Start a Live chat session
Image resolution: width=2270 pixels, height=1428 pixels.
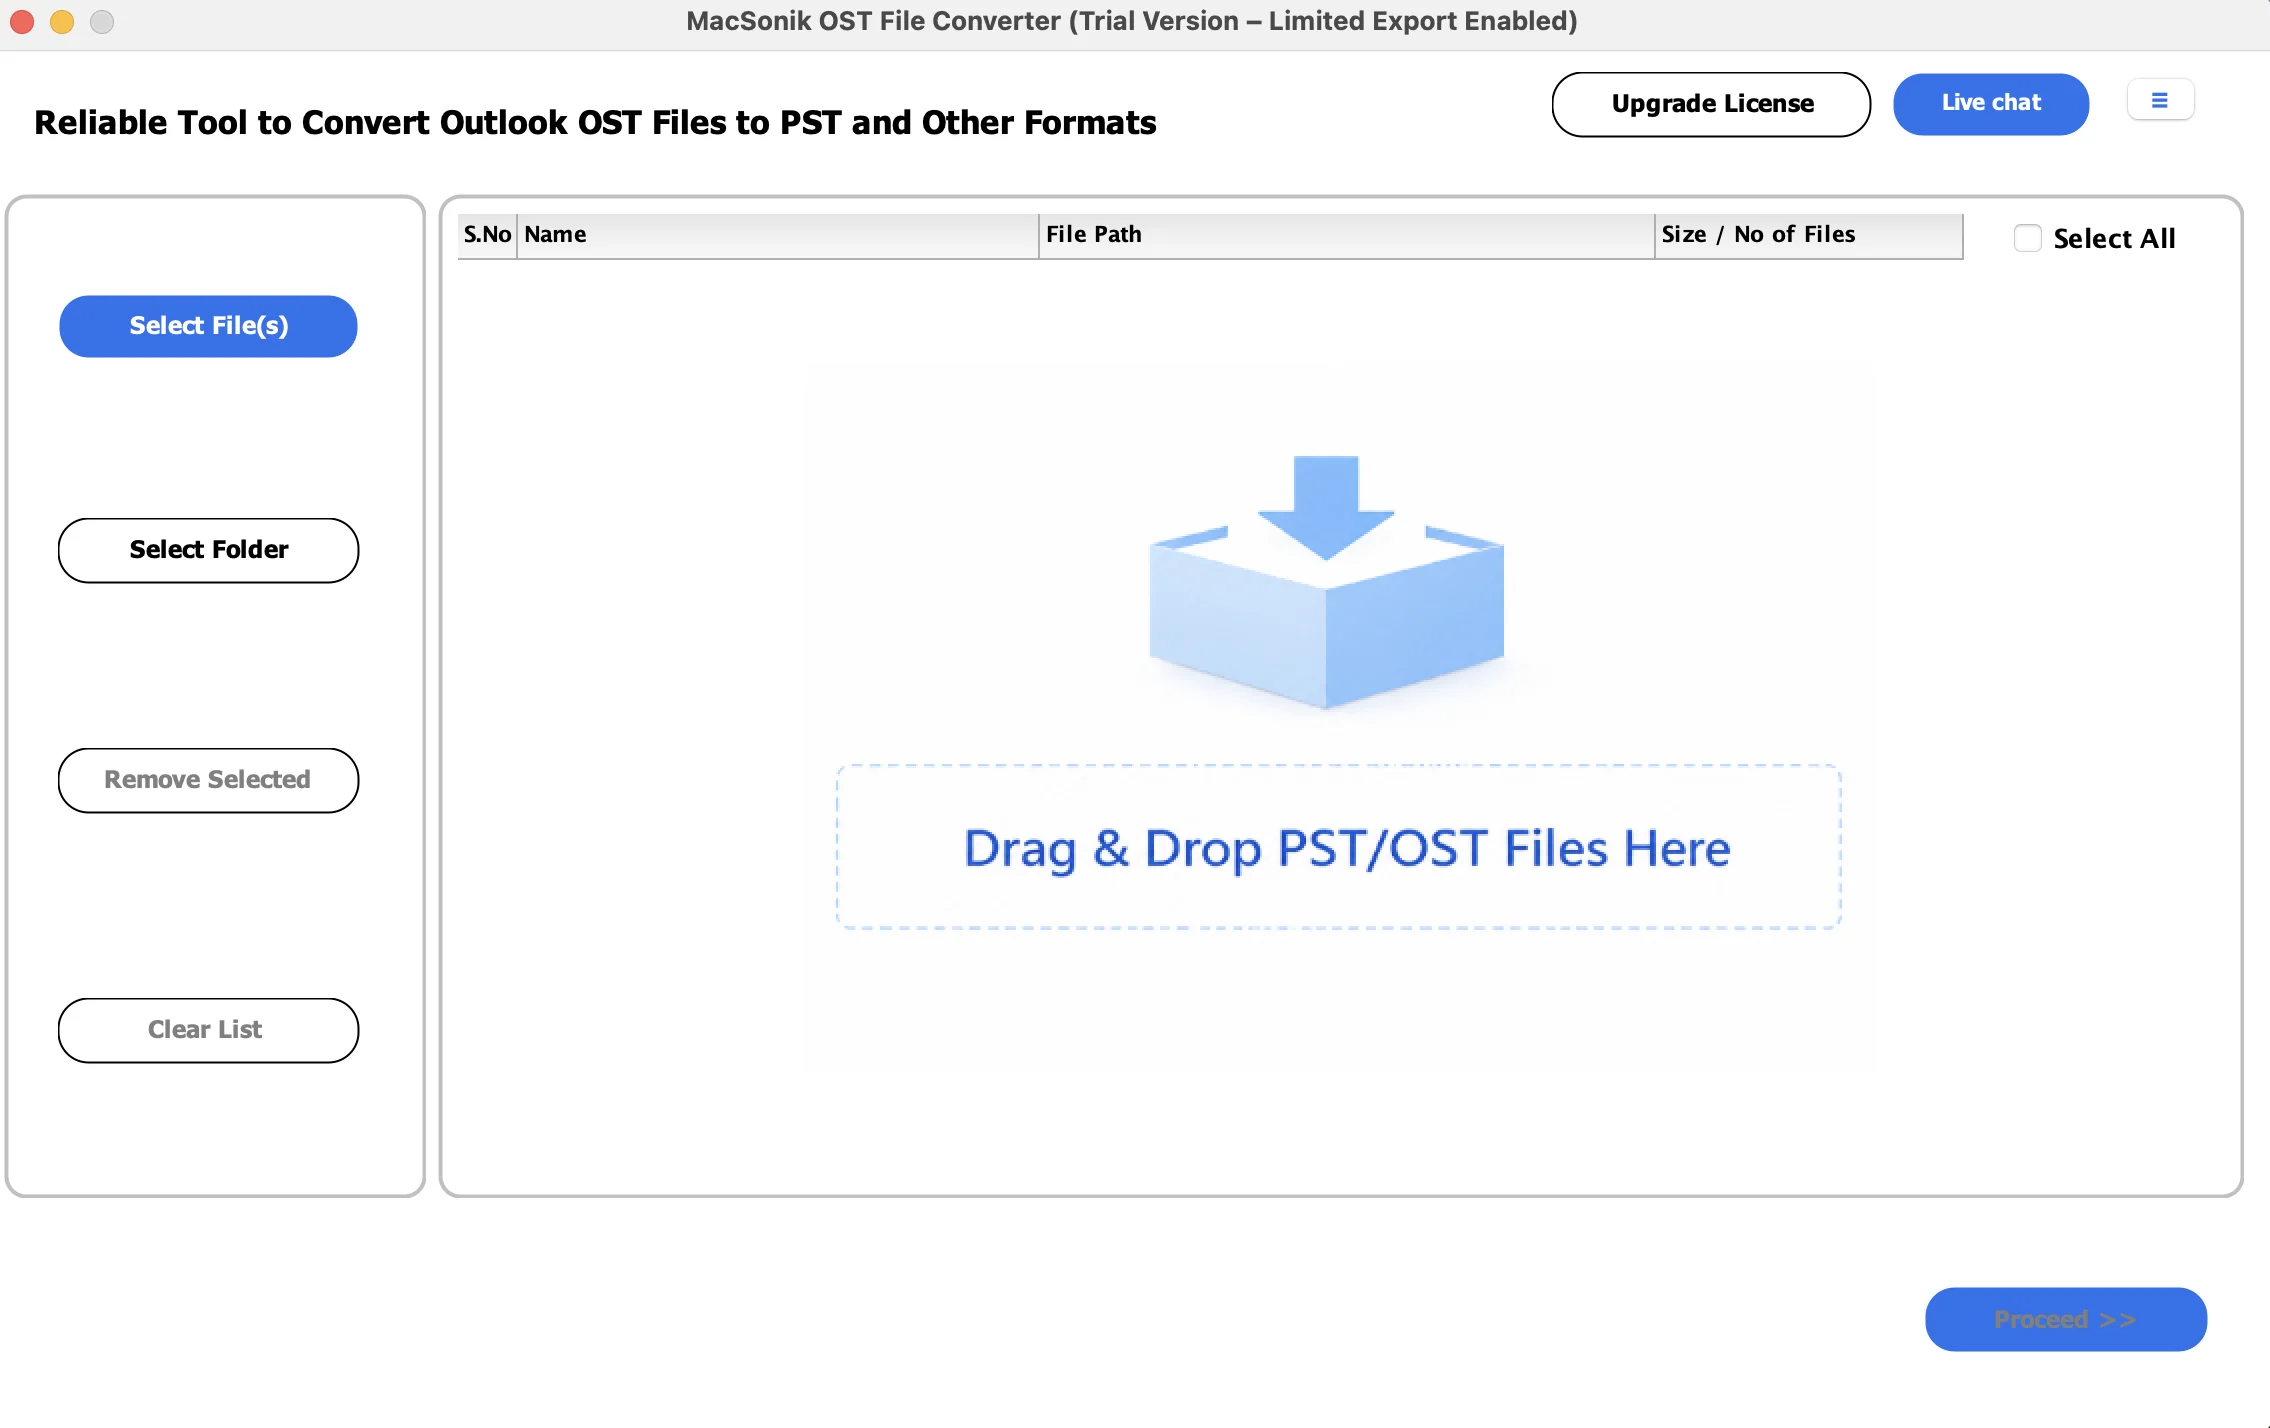[x=1991, y=104]
